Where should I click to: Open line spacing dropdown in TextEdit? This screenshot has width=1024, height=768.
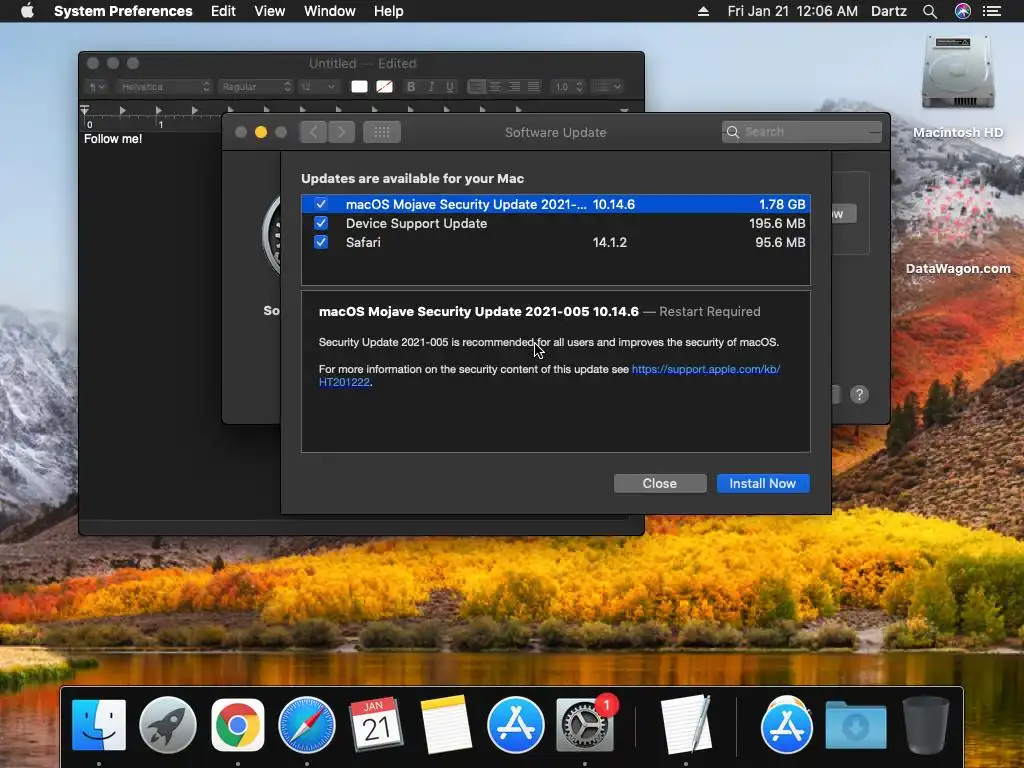[567, 87]
